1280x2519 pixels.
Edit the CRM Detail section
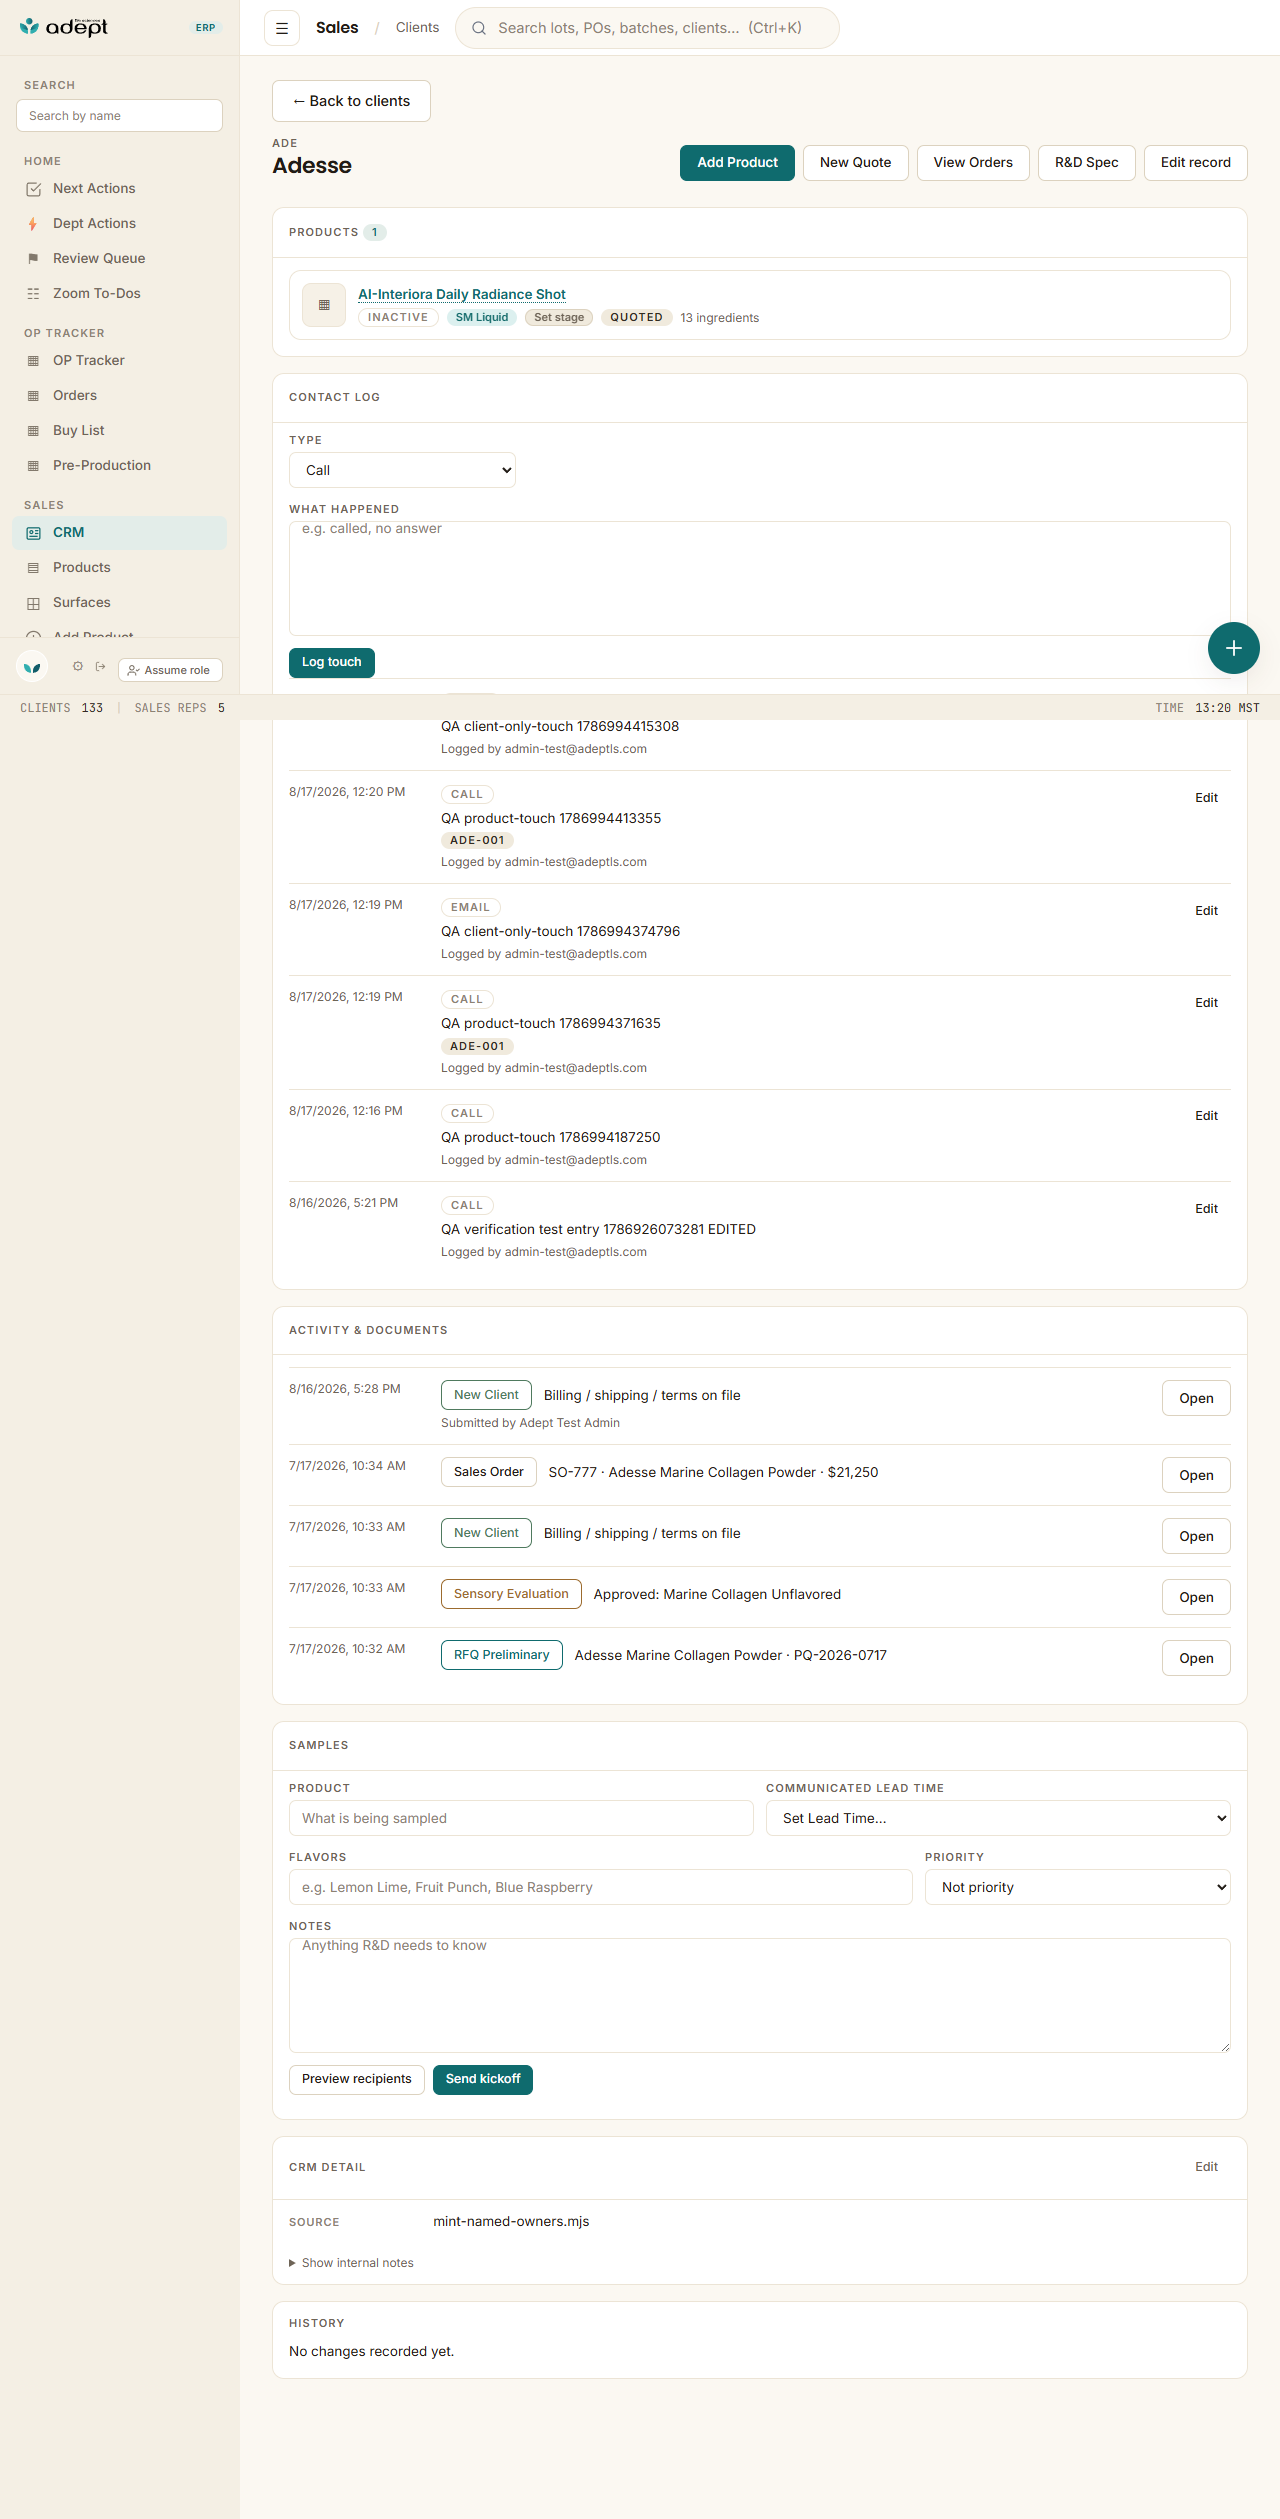[1206, 2167]
